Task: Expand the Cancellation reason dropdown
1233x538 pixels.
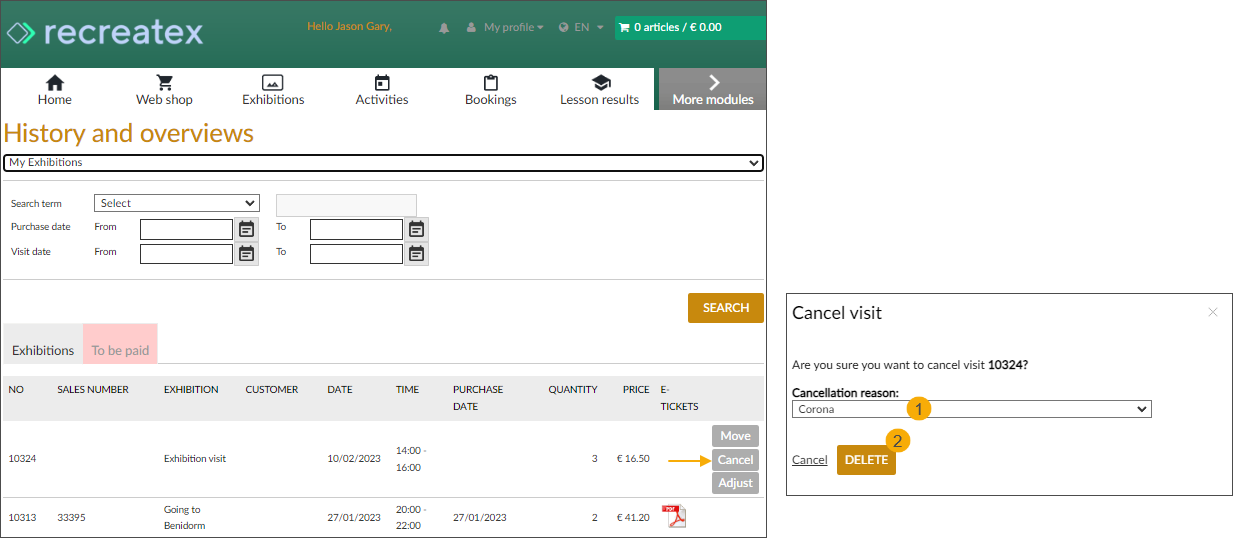Action: 971,409
